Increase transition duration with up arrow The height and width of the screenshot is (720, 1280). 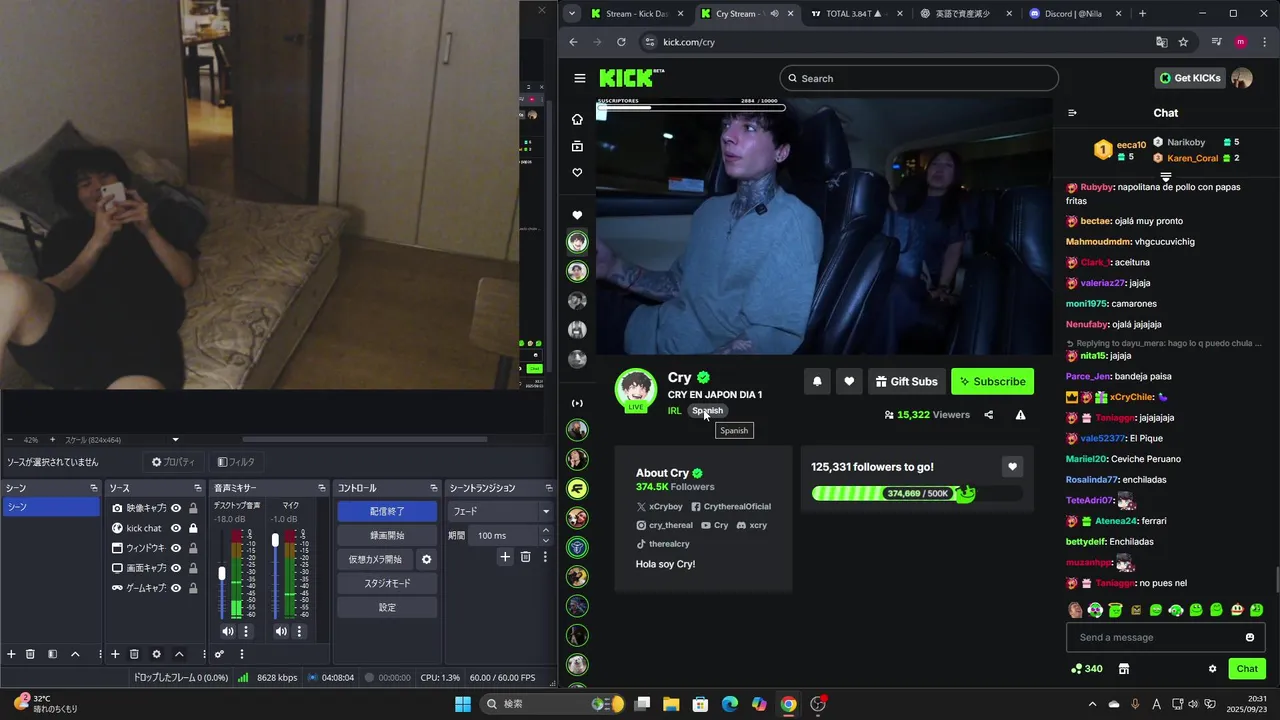546,531
